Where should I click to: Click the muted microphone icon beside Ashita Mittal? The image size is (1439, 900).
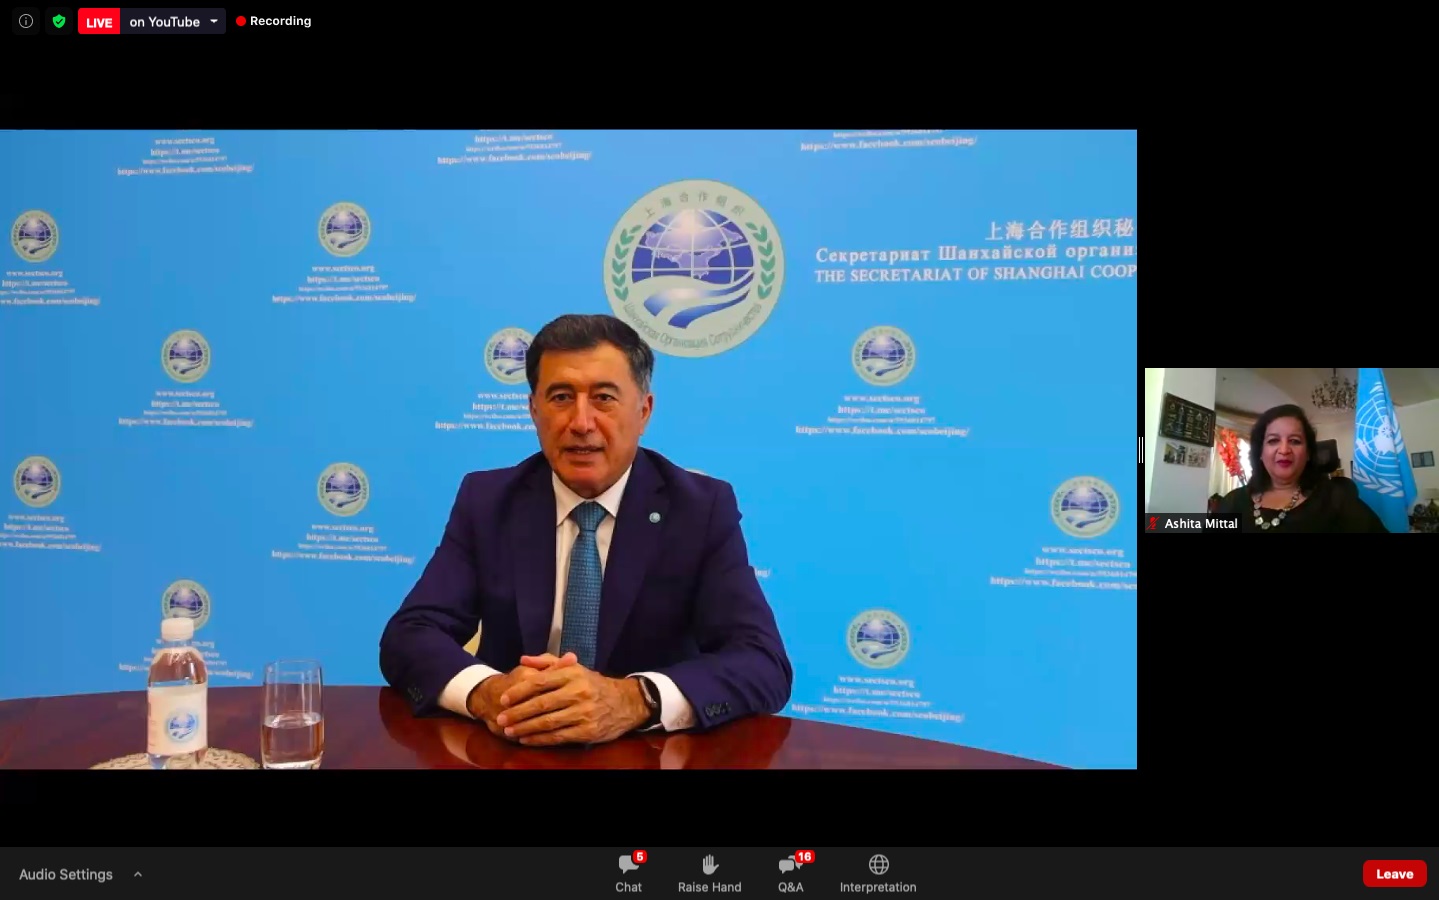tap(1153, 523)
